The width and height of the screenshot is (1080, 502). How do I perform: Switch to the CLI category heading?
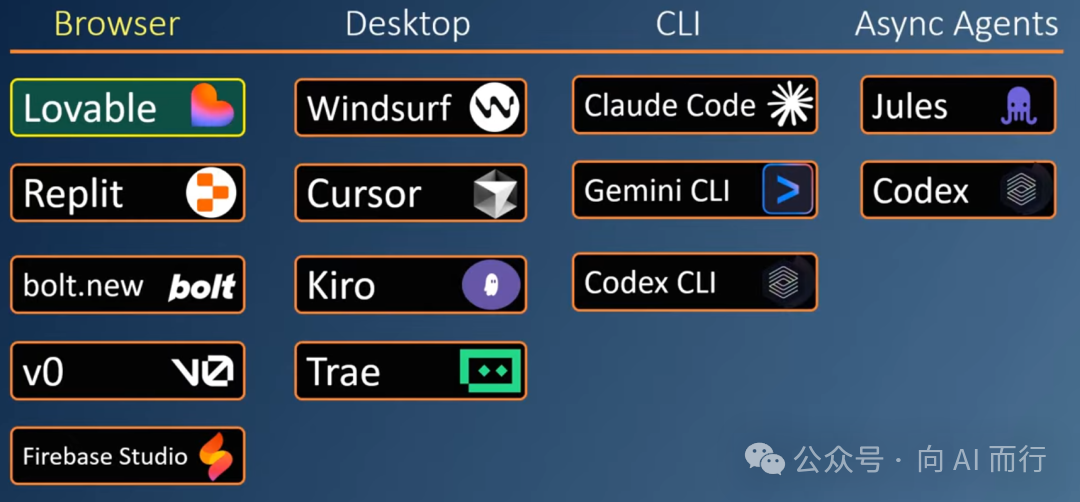click(678, 24)
